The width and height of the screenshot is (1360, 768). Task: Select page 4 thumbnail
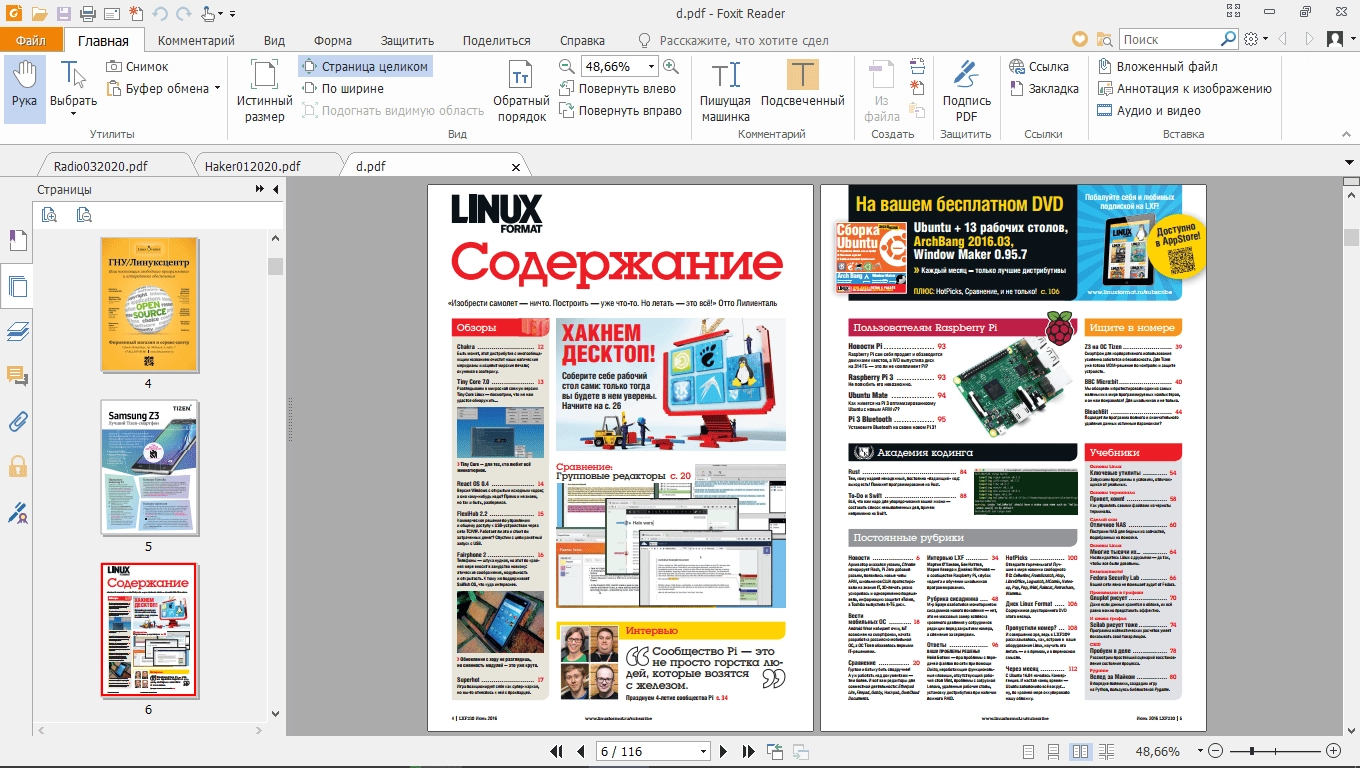pyautogui.click(x=148, y=305)
